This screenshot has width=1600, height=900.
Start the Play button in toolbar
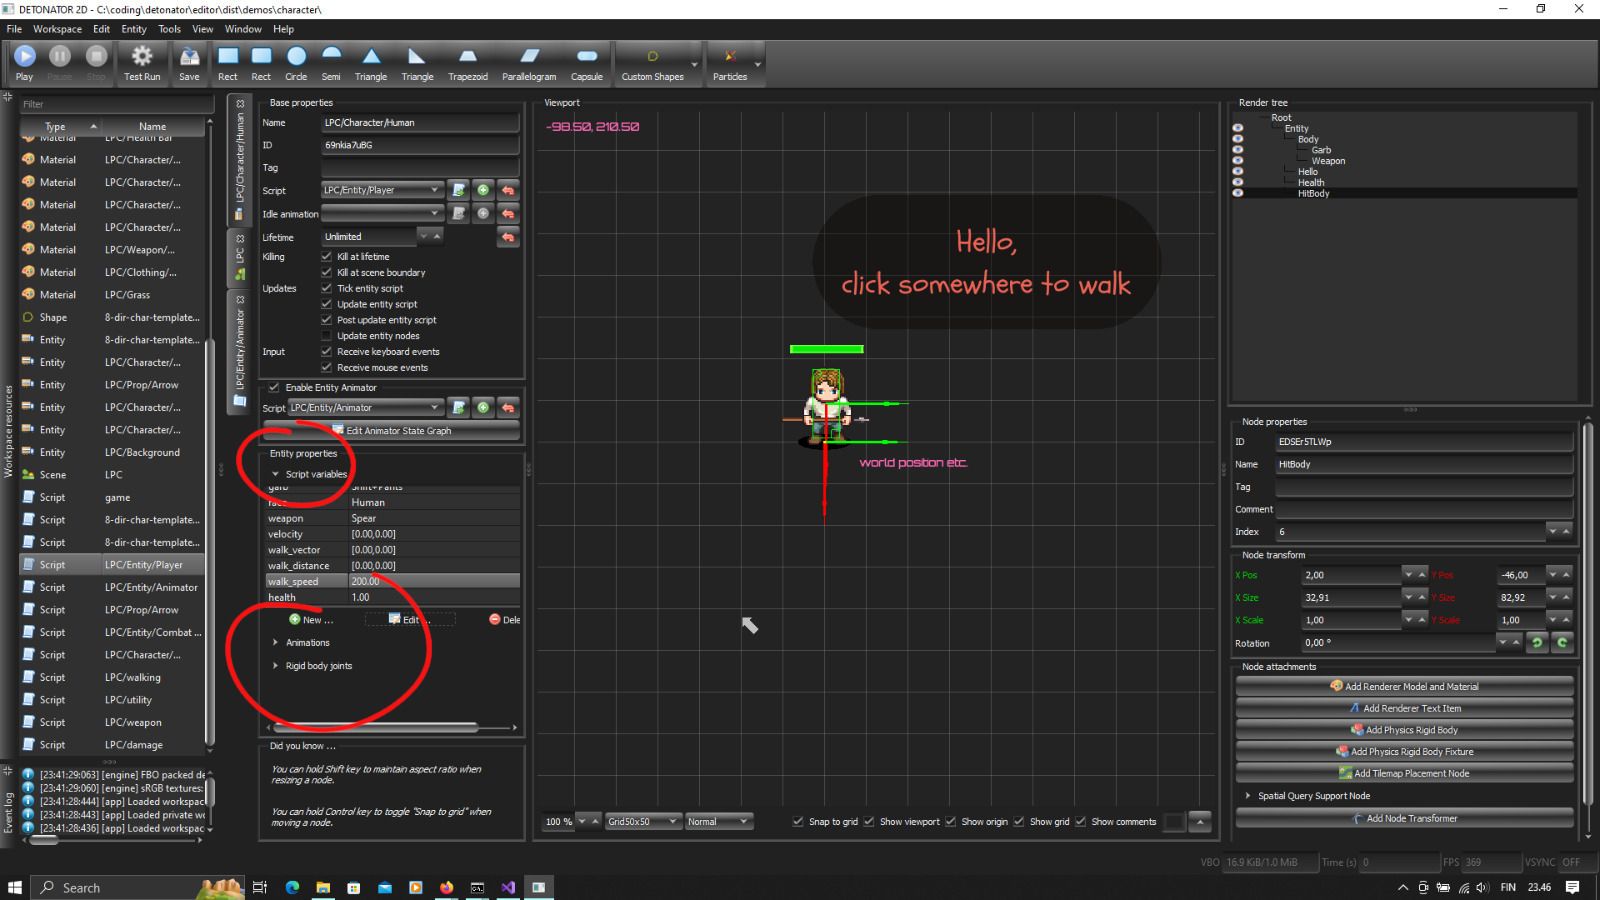tap(25, 62)
